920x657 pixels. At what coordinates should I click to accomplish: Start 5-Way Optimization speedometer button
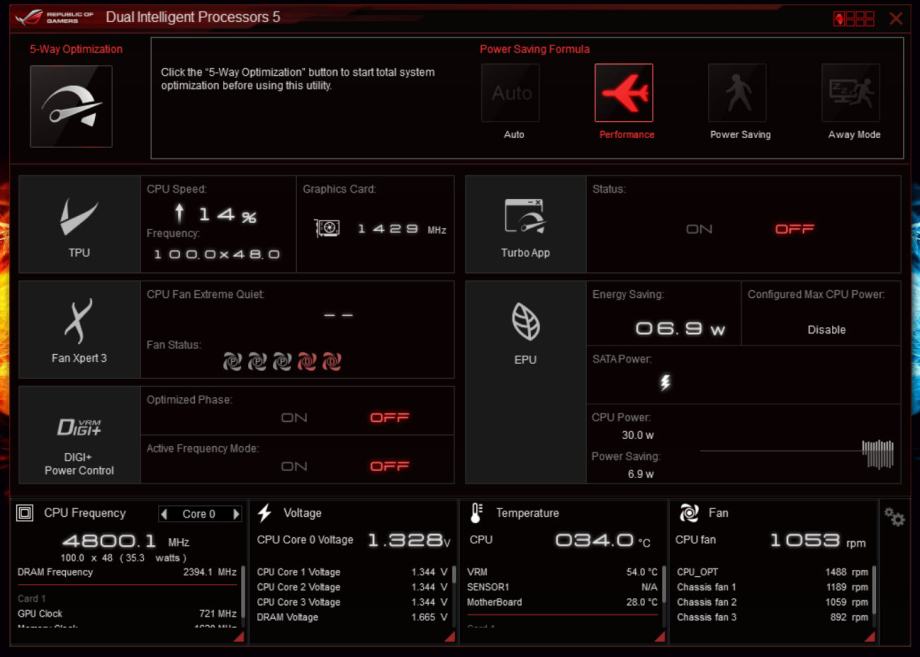(x=71, y=106)
